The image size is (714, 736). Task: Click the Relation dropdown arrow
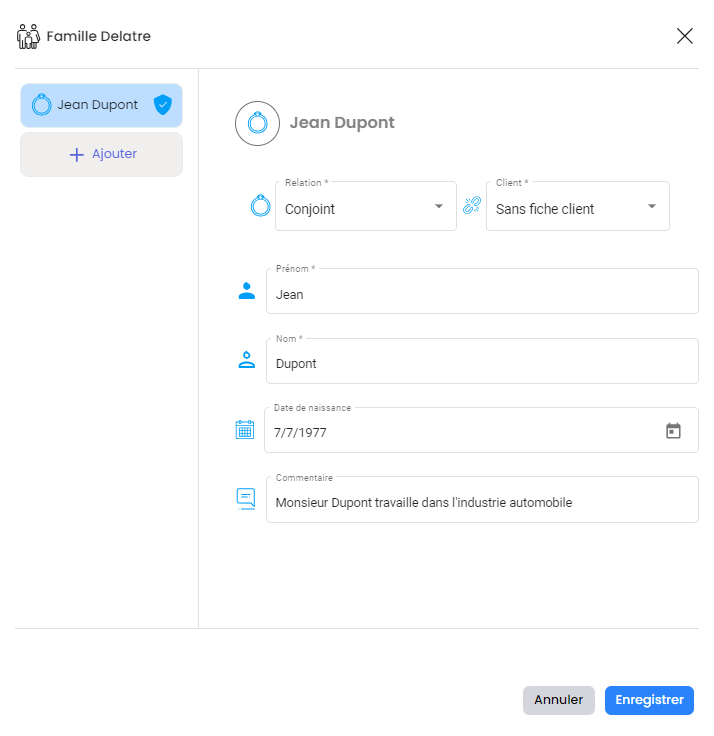point(438,206)
